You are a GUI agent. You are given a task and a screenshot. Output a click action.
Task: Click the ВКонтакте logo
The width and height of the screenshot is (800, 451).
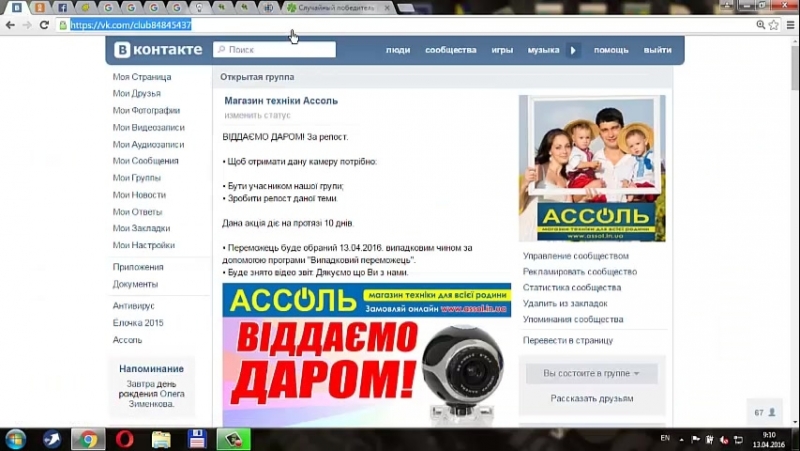pos(158,49)
